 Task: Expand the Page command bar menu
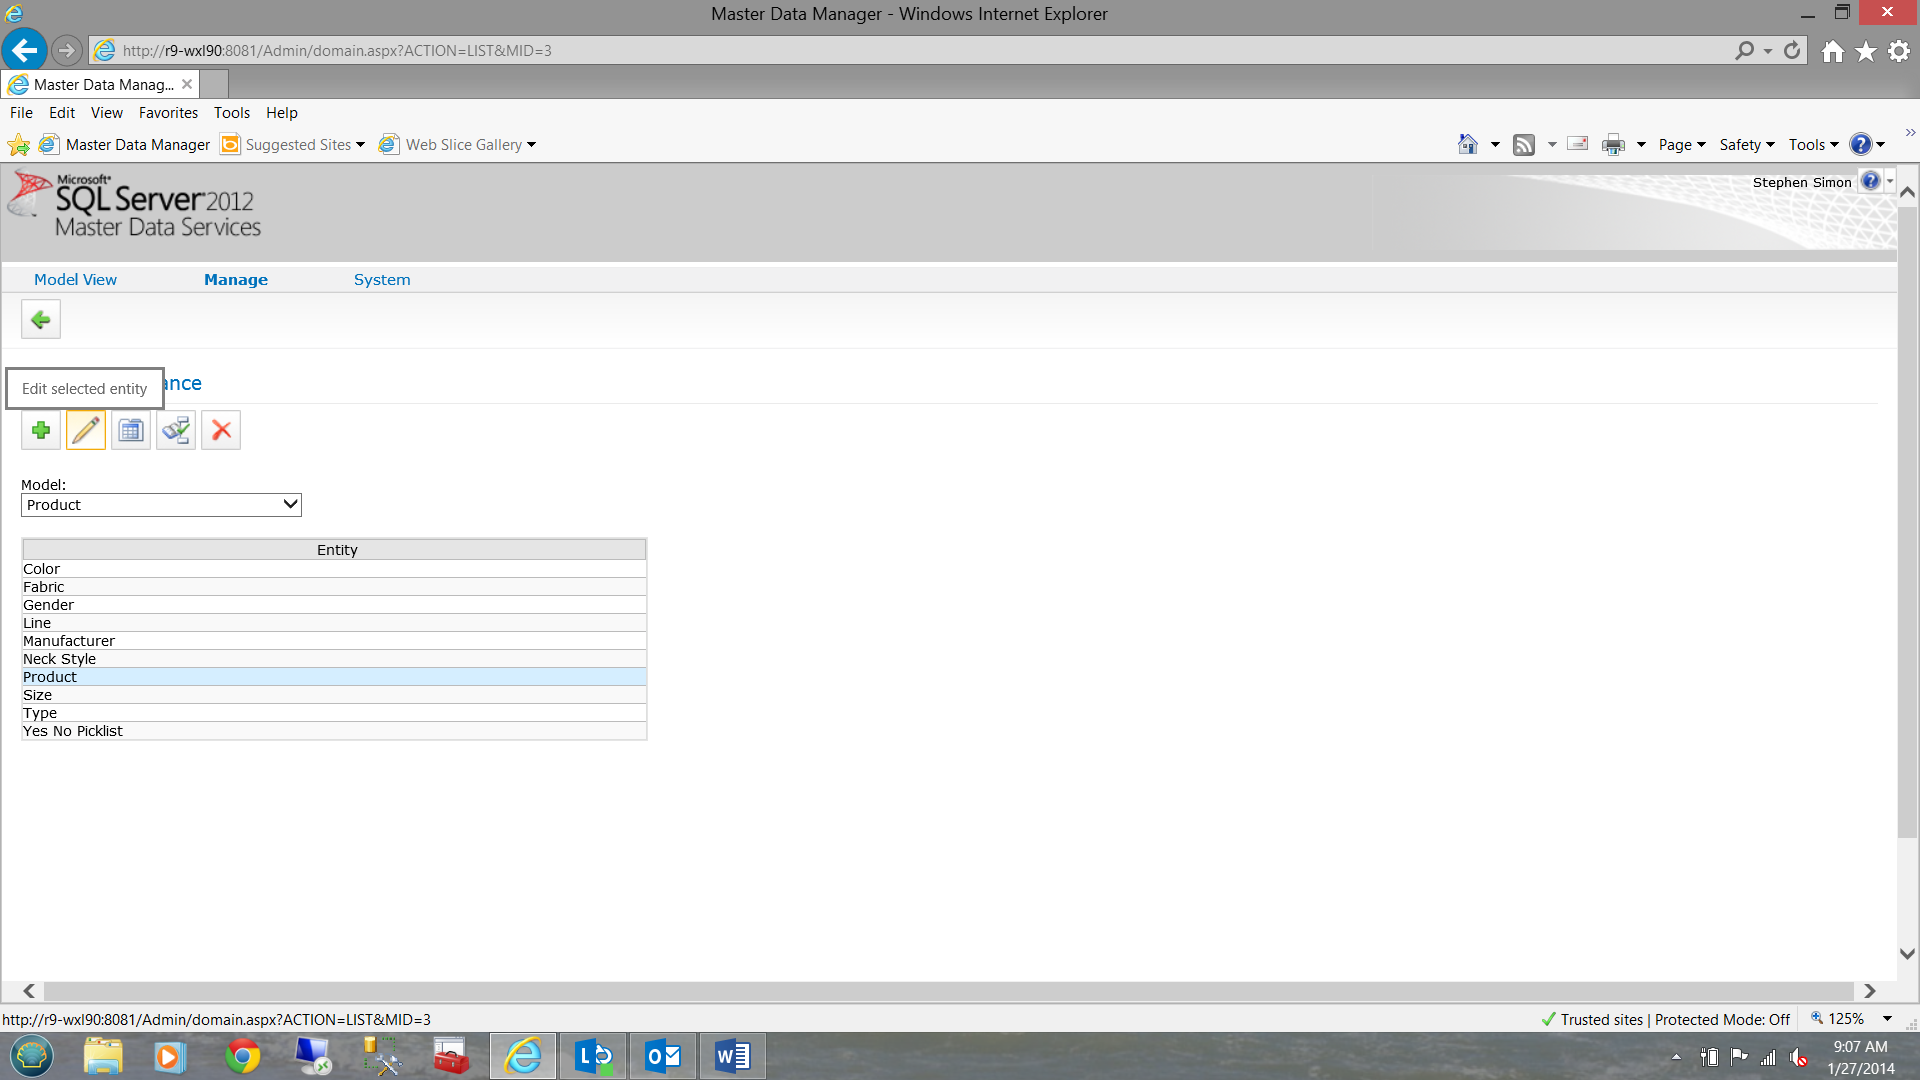coord(1682,145)
